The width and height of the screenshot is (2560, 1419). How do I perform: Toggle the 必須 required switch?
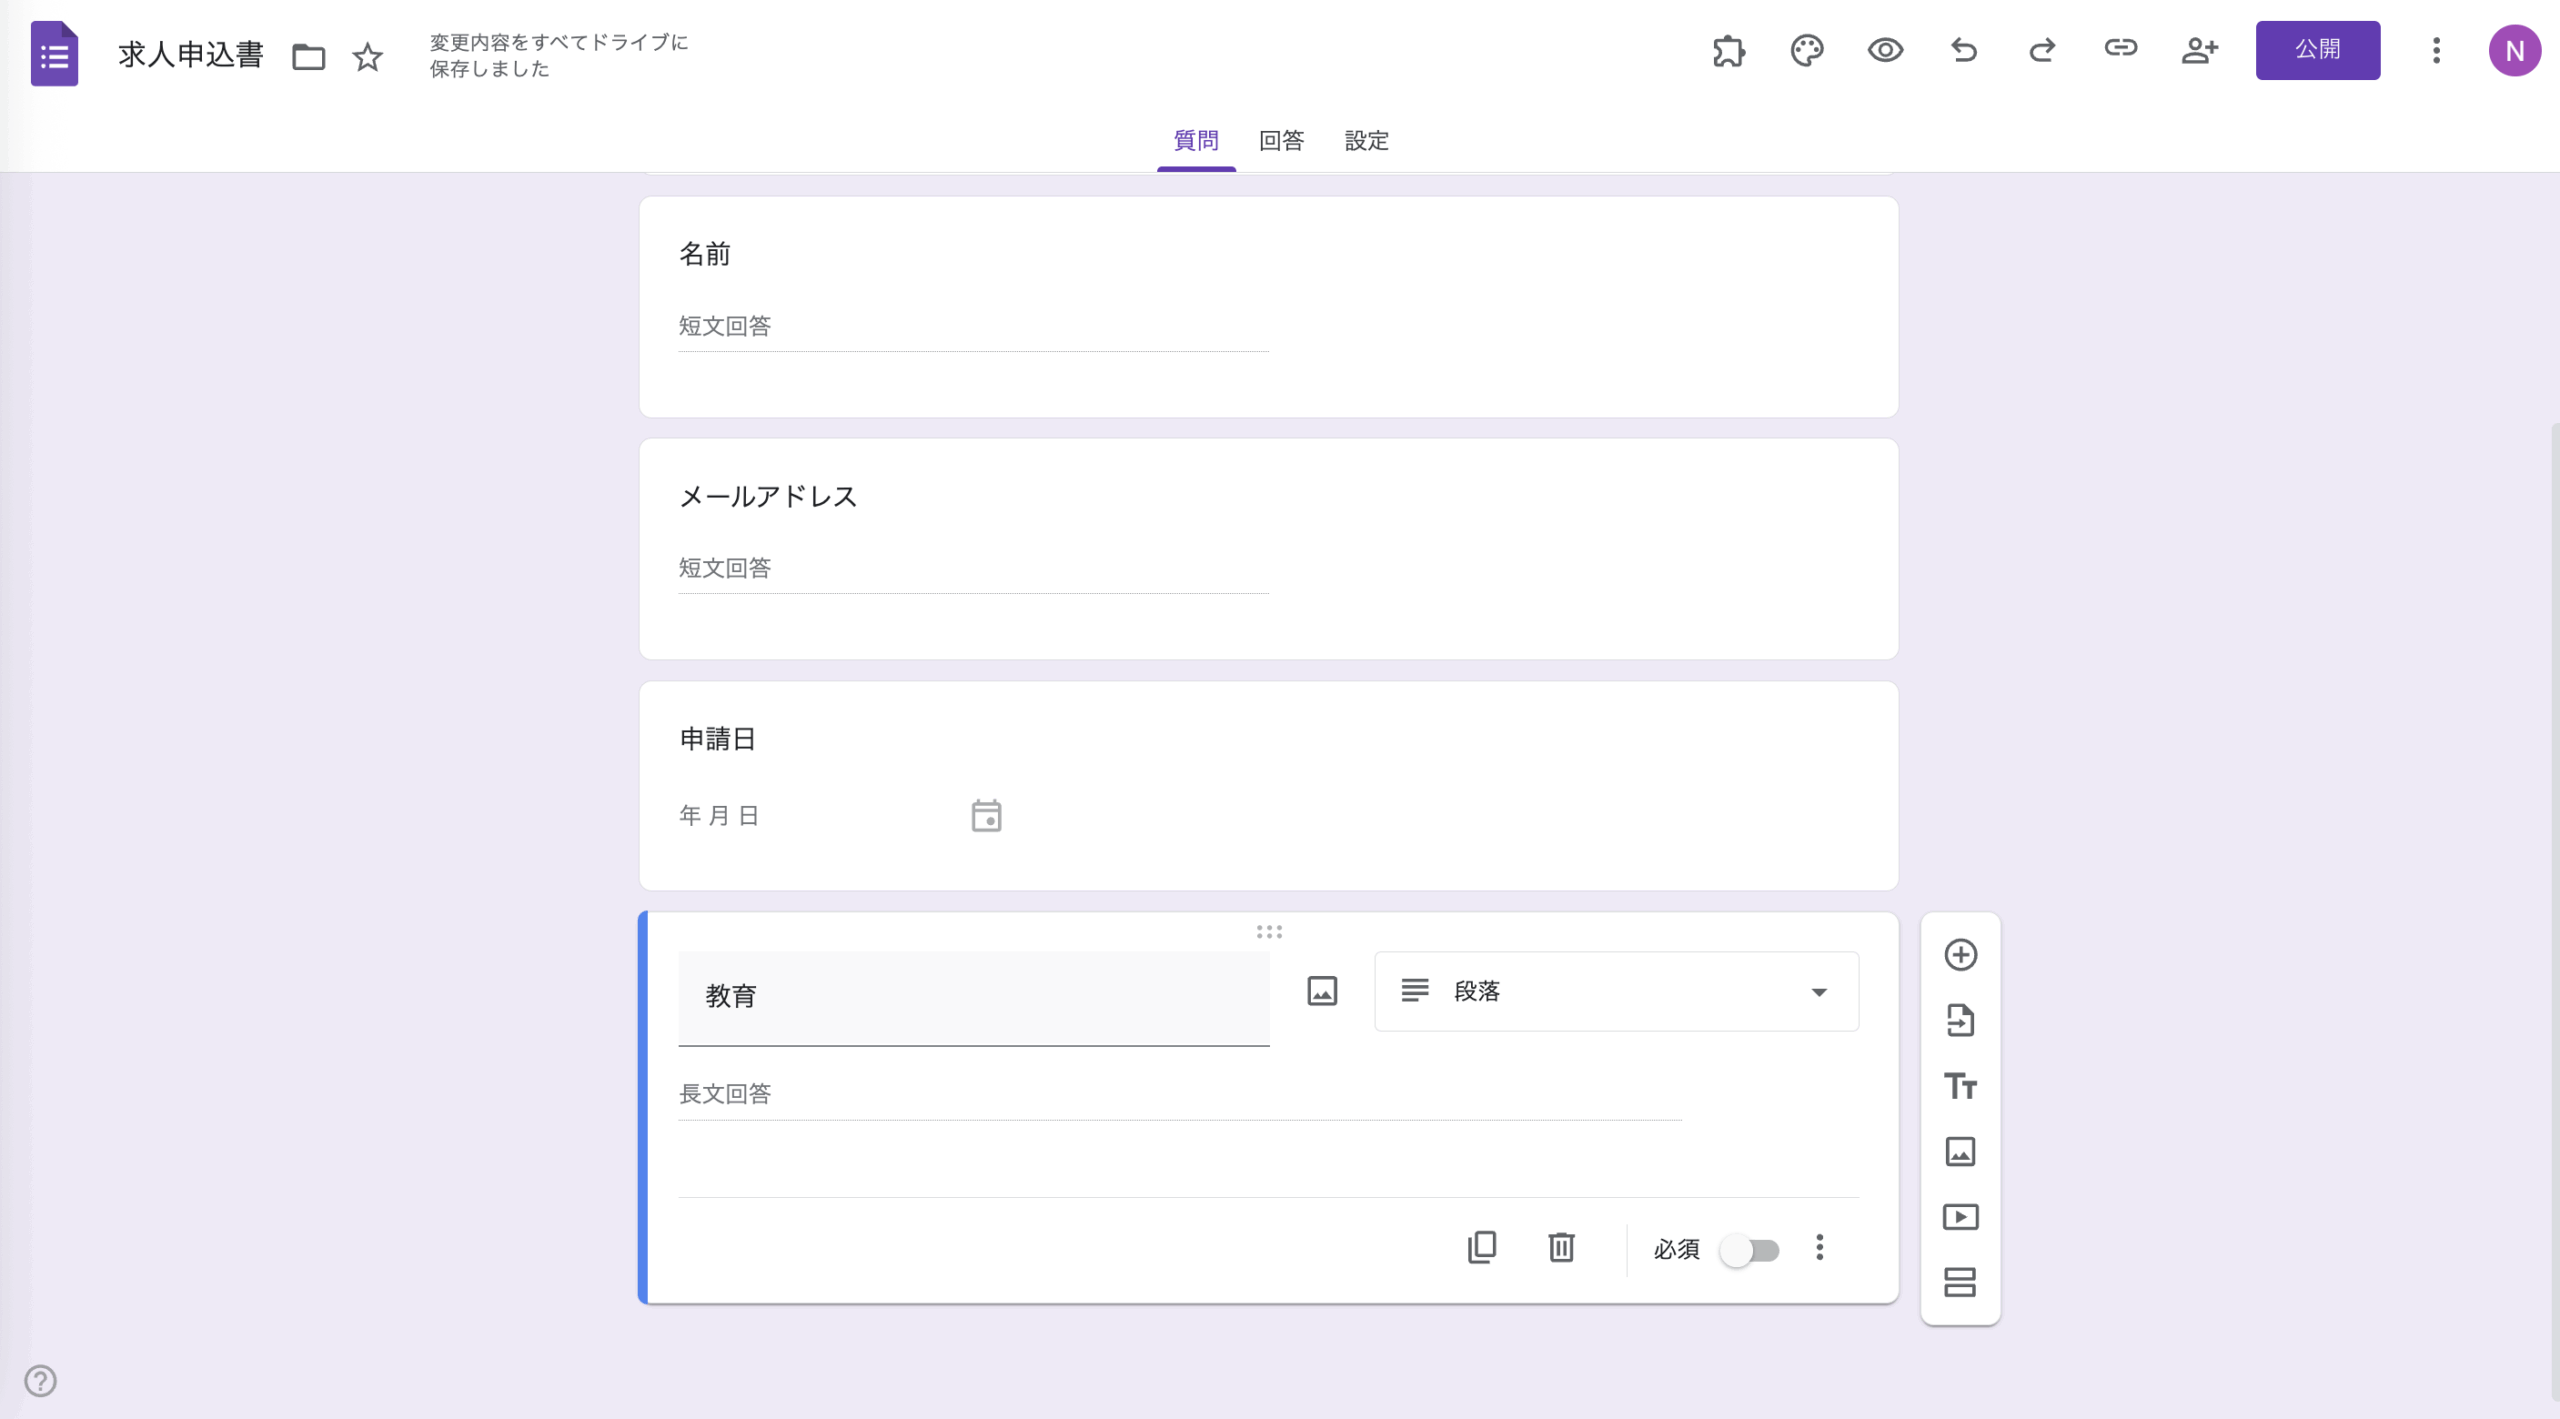coord(1749,1250)
